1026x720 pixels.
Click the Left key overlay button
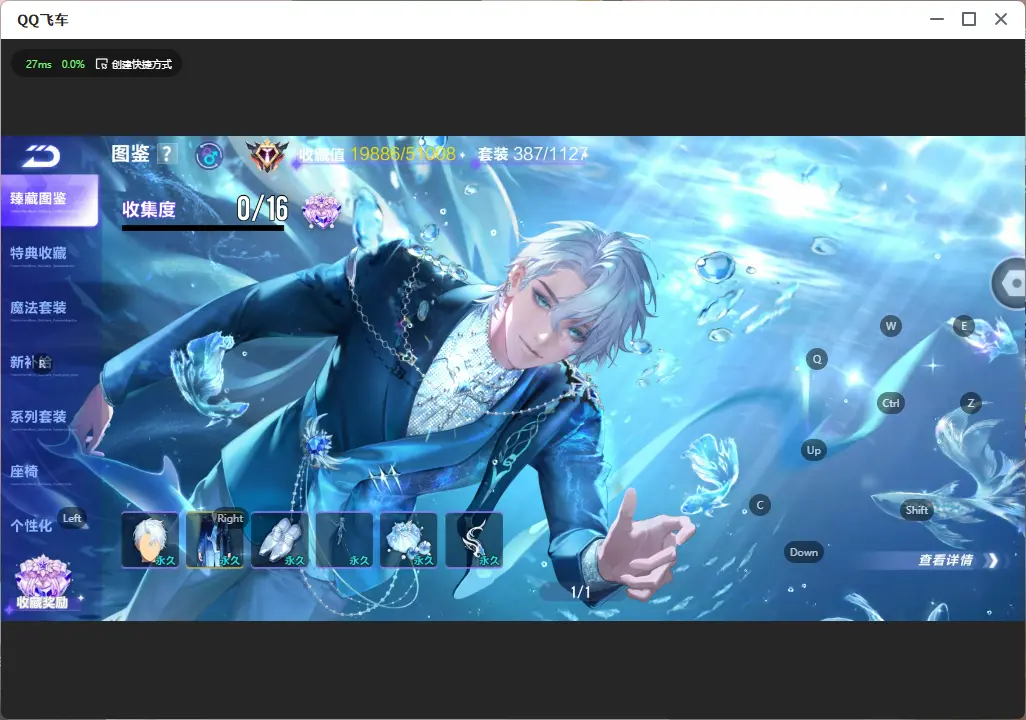72,518
